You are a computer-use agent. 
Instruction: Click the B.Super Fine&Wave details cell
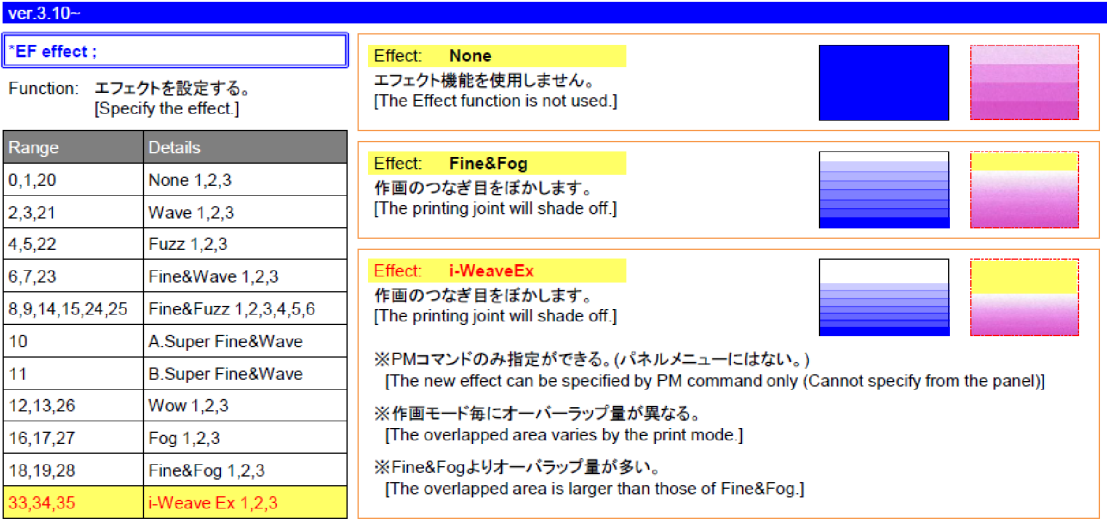coord(245,374)
